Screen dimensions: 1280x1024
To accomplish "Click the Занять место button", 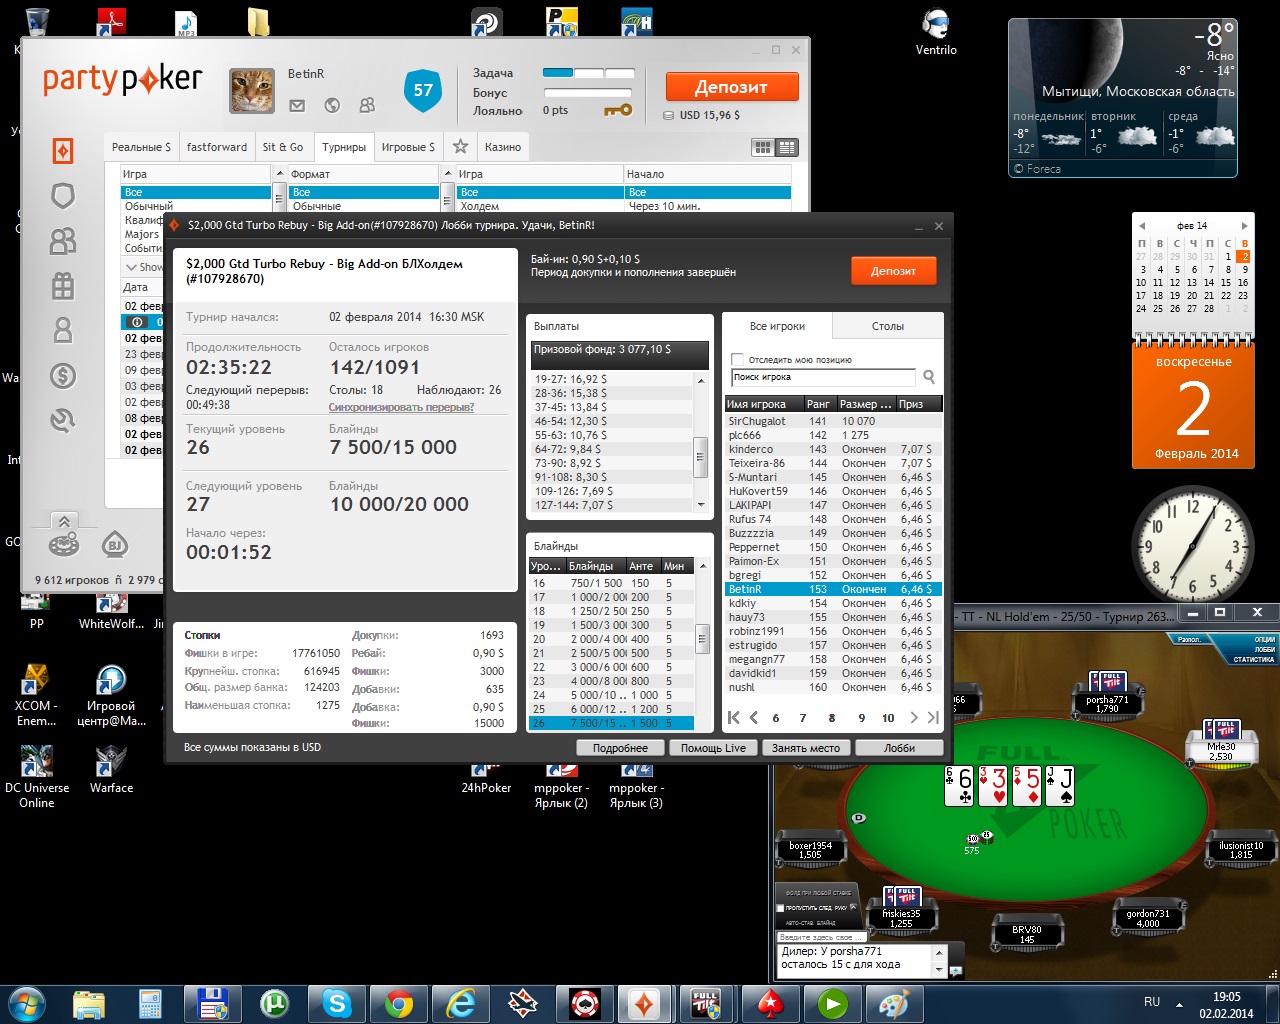I will 806,748.
